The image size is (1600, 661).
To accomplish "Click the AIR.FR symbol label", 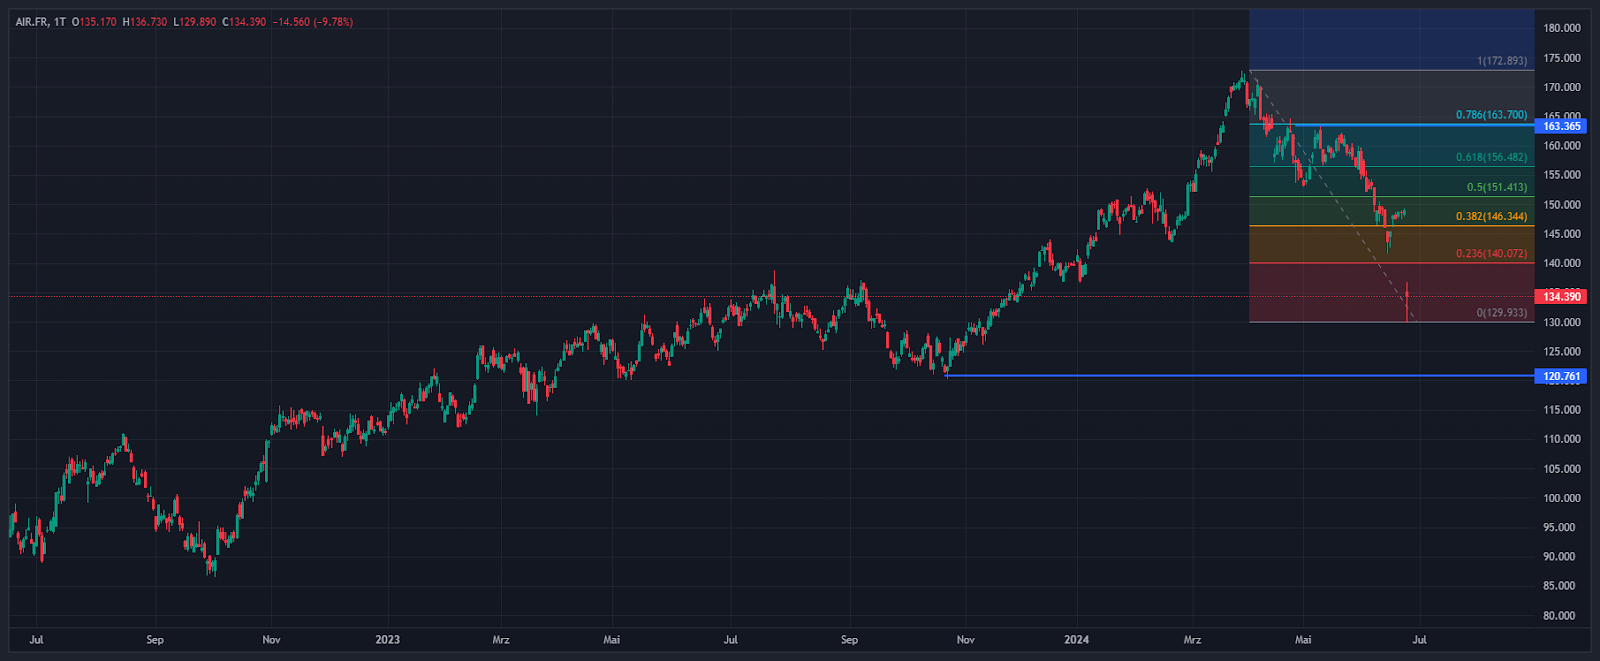I will (x=32, y=22).
